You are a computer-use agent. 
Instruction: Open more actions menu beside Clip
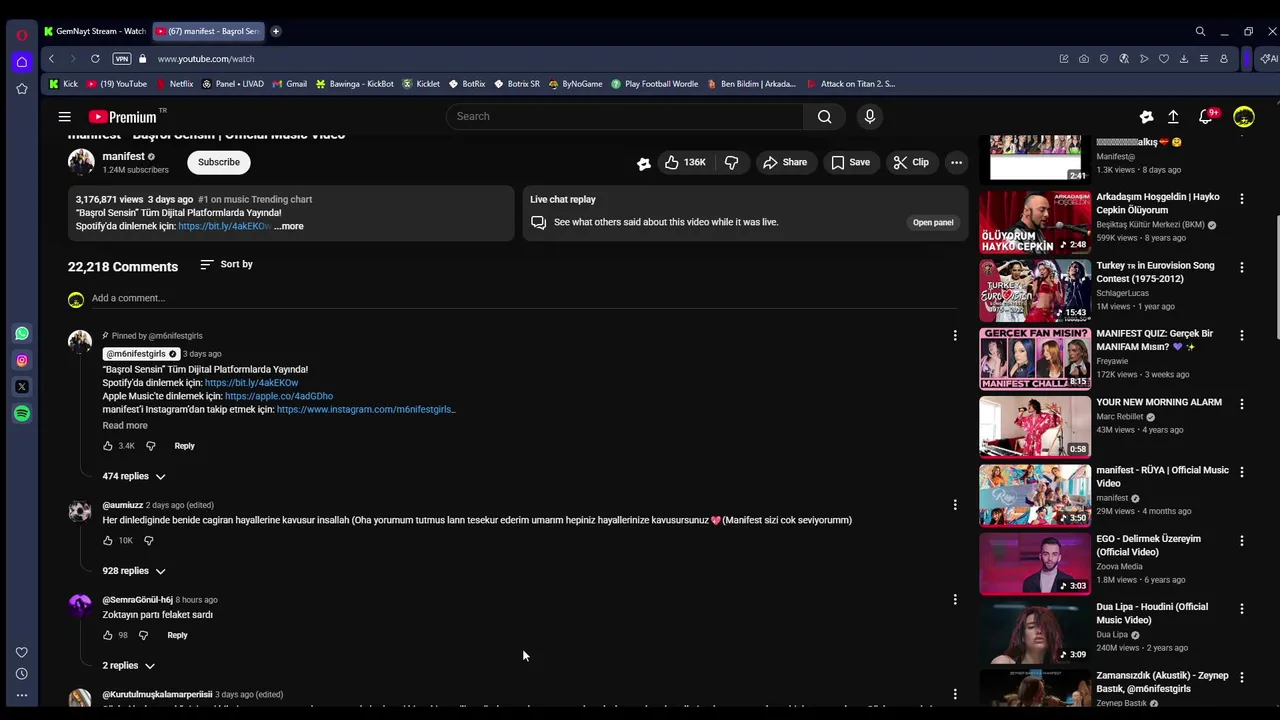956,162
